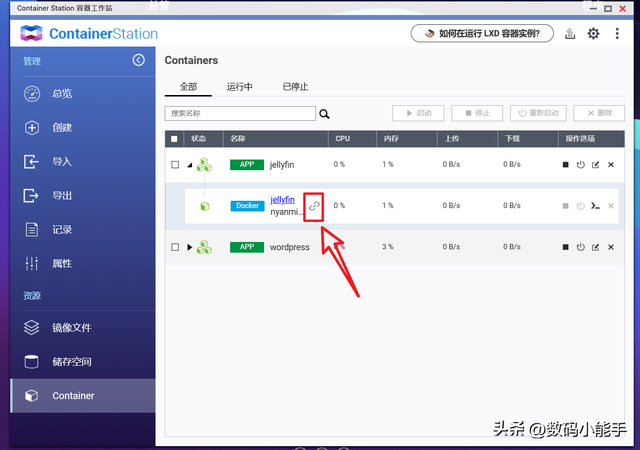Stop the jellyfin APP with square icon
The width and height of the screenshot is (640, 450).
[x=565, y=165]
